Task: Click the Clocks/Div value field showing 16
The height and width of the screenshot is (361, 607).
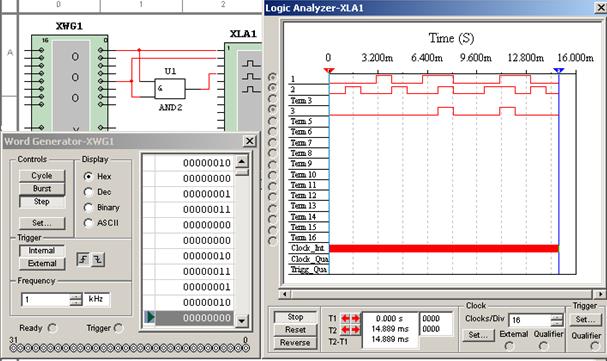Action: pyautogui.click(x=530, y=320)
